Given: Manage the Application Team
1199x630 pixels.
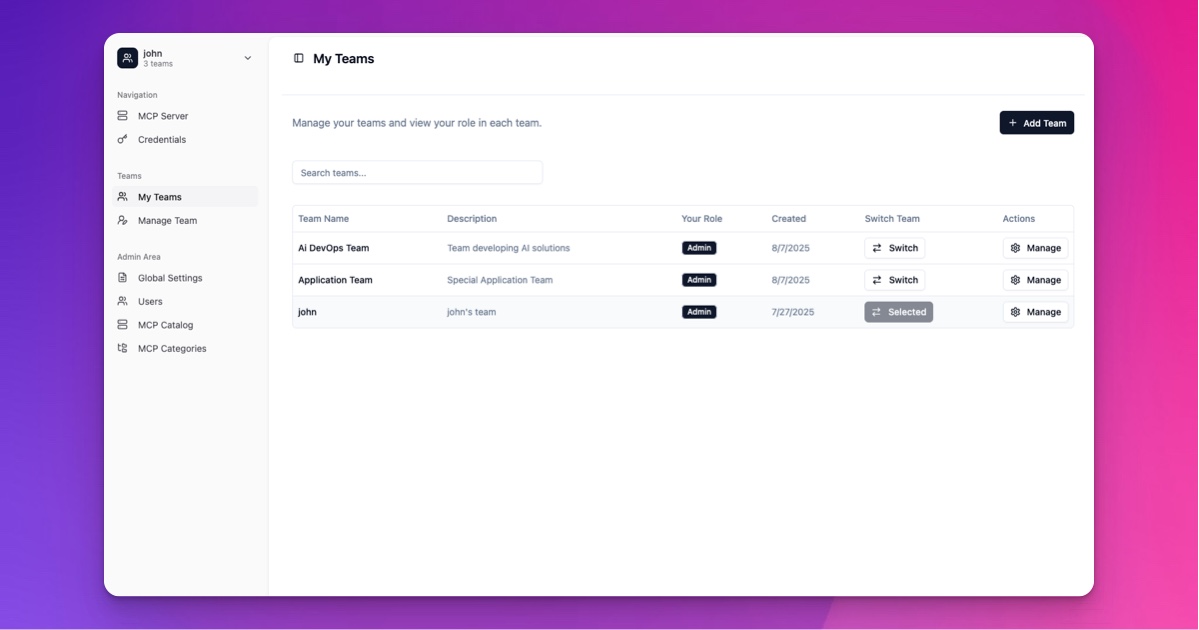Looking at the screenshot, I should tap(1035, 280).
